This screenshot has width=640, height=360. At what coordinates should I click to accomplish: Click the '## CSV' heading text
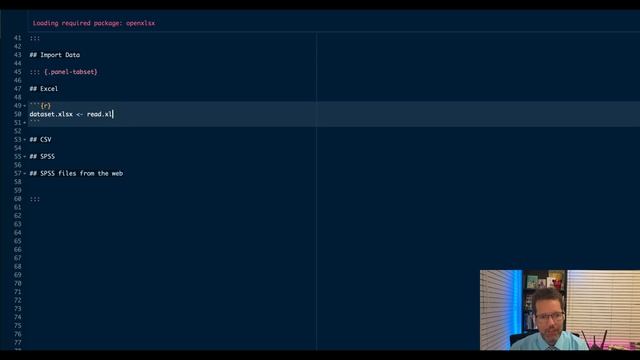(x=40, y=140)
